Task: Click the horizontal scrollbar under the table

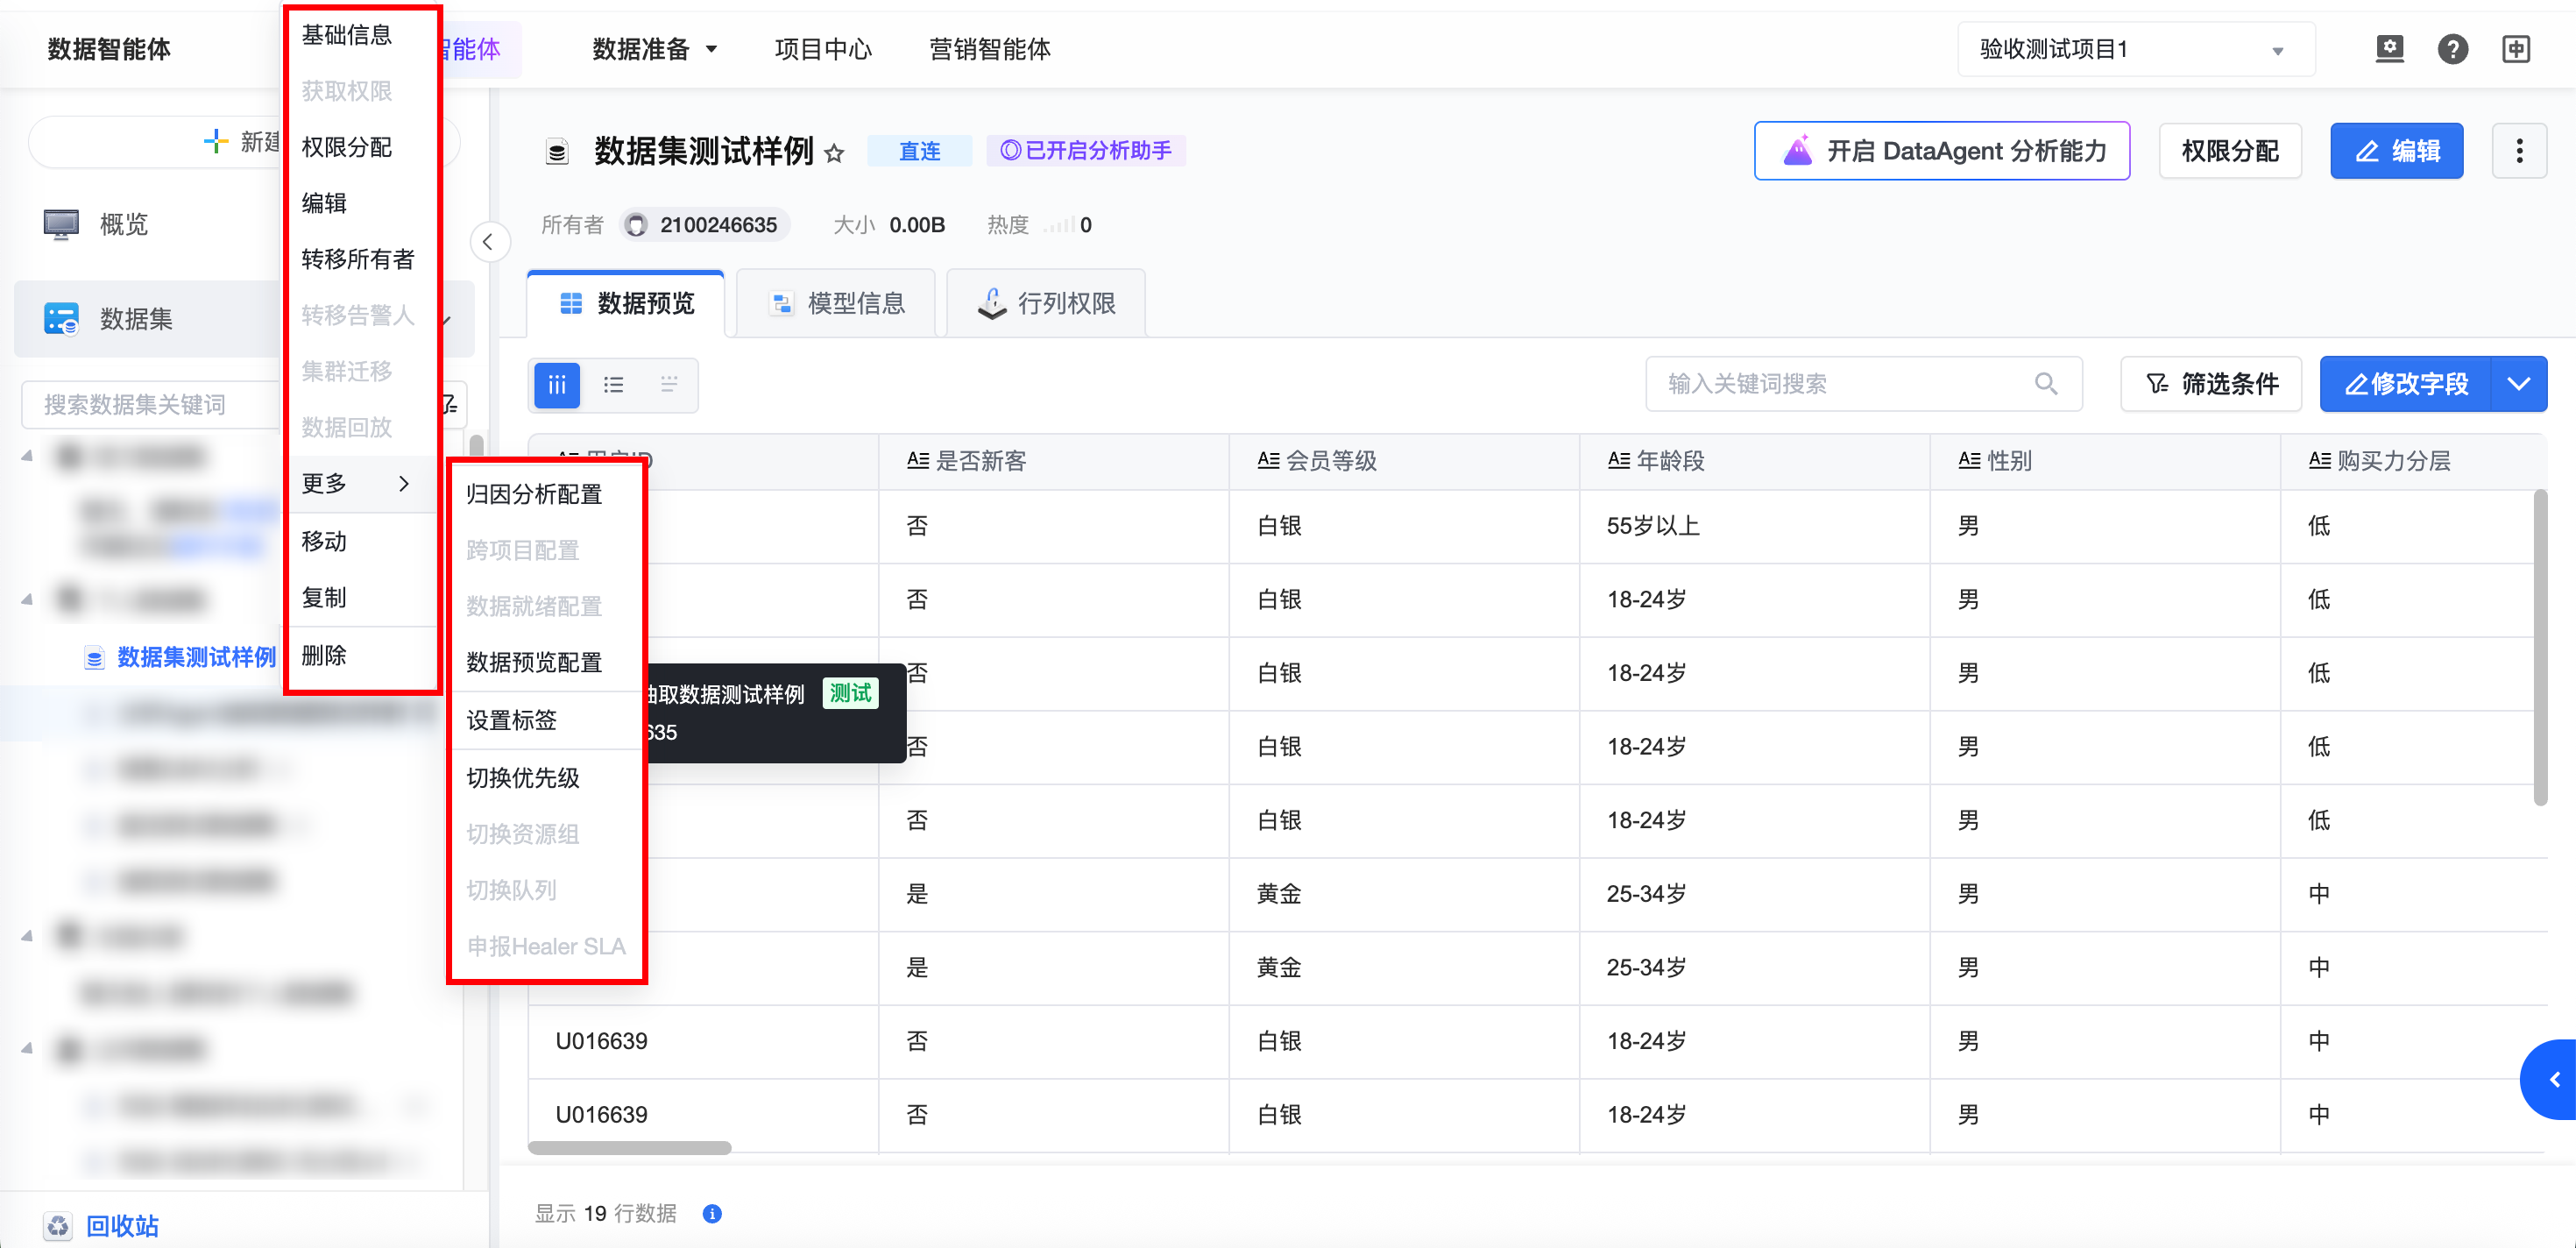Action: 629,1147
